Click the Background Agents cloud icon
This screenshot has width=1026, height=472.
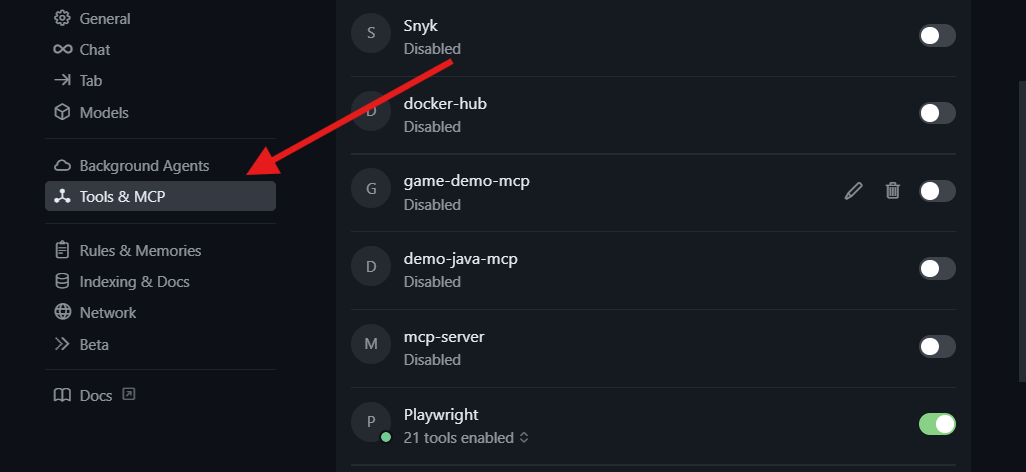pyautogui.click(x=62, y=165)
